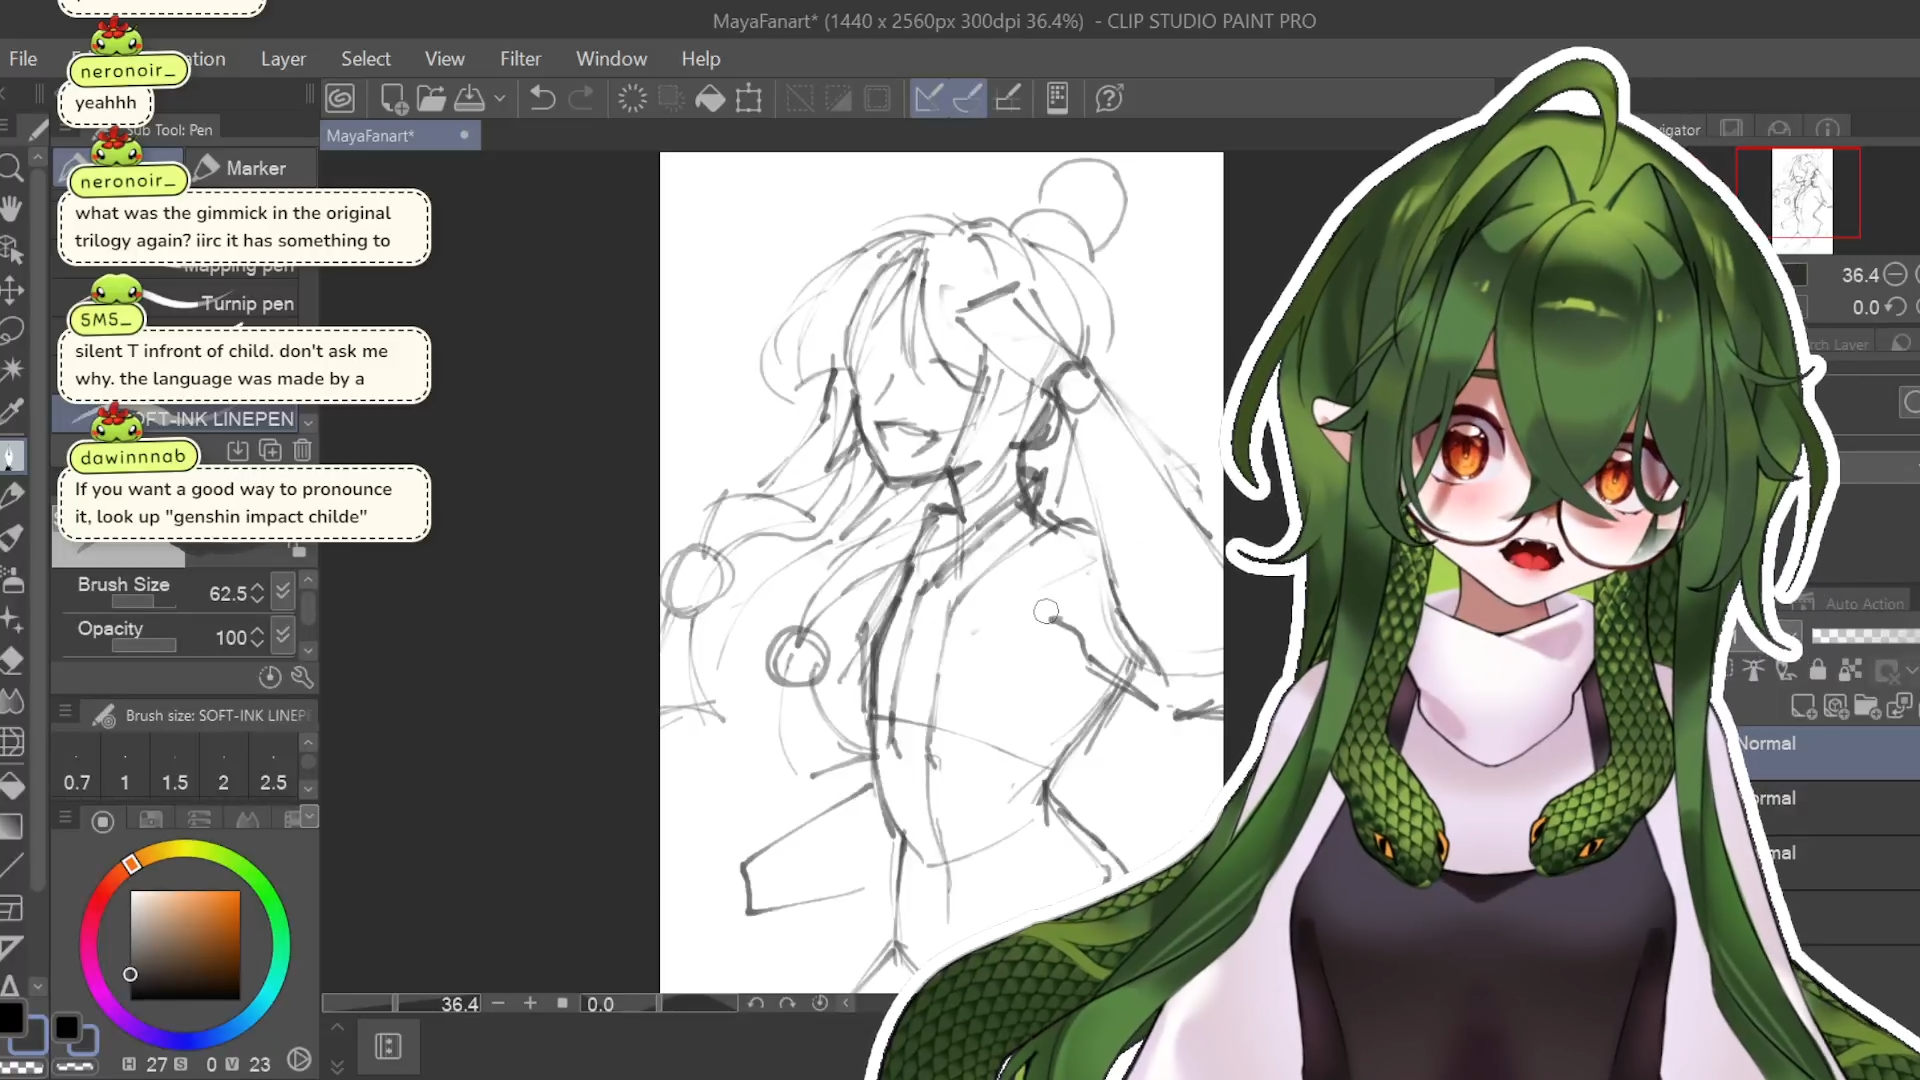Toggle Snap to Special Ruler
The width and height of the screenshot is (1920, 1080).
pyautogui.click(x=968, y=98)
